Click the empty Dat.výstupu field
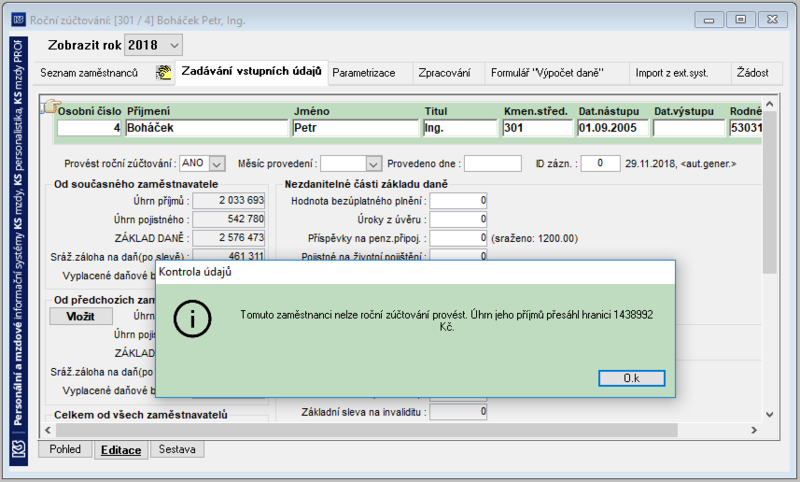 [689, 128]
